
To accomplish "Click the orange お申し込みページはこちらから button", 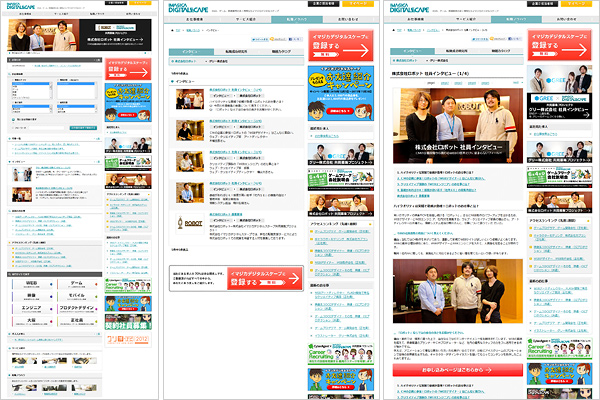I will coord(456,368).
